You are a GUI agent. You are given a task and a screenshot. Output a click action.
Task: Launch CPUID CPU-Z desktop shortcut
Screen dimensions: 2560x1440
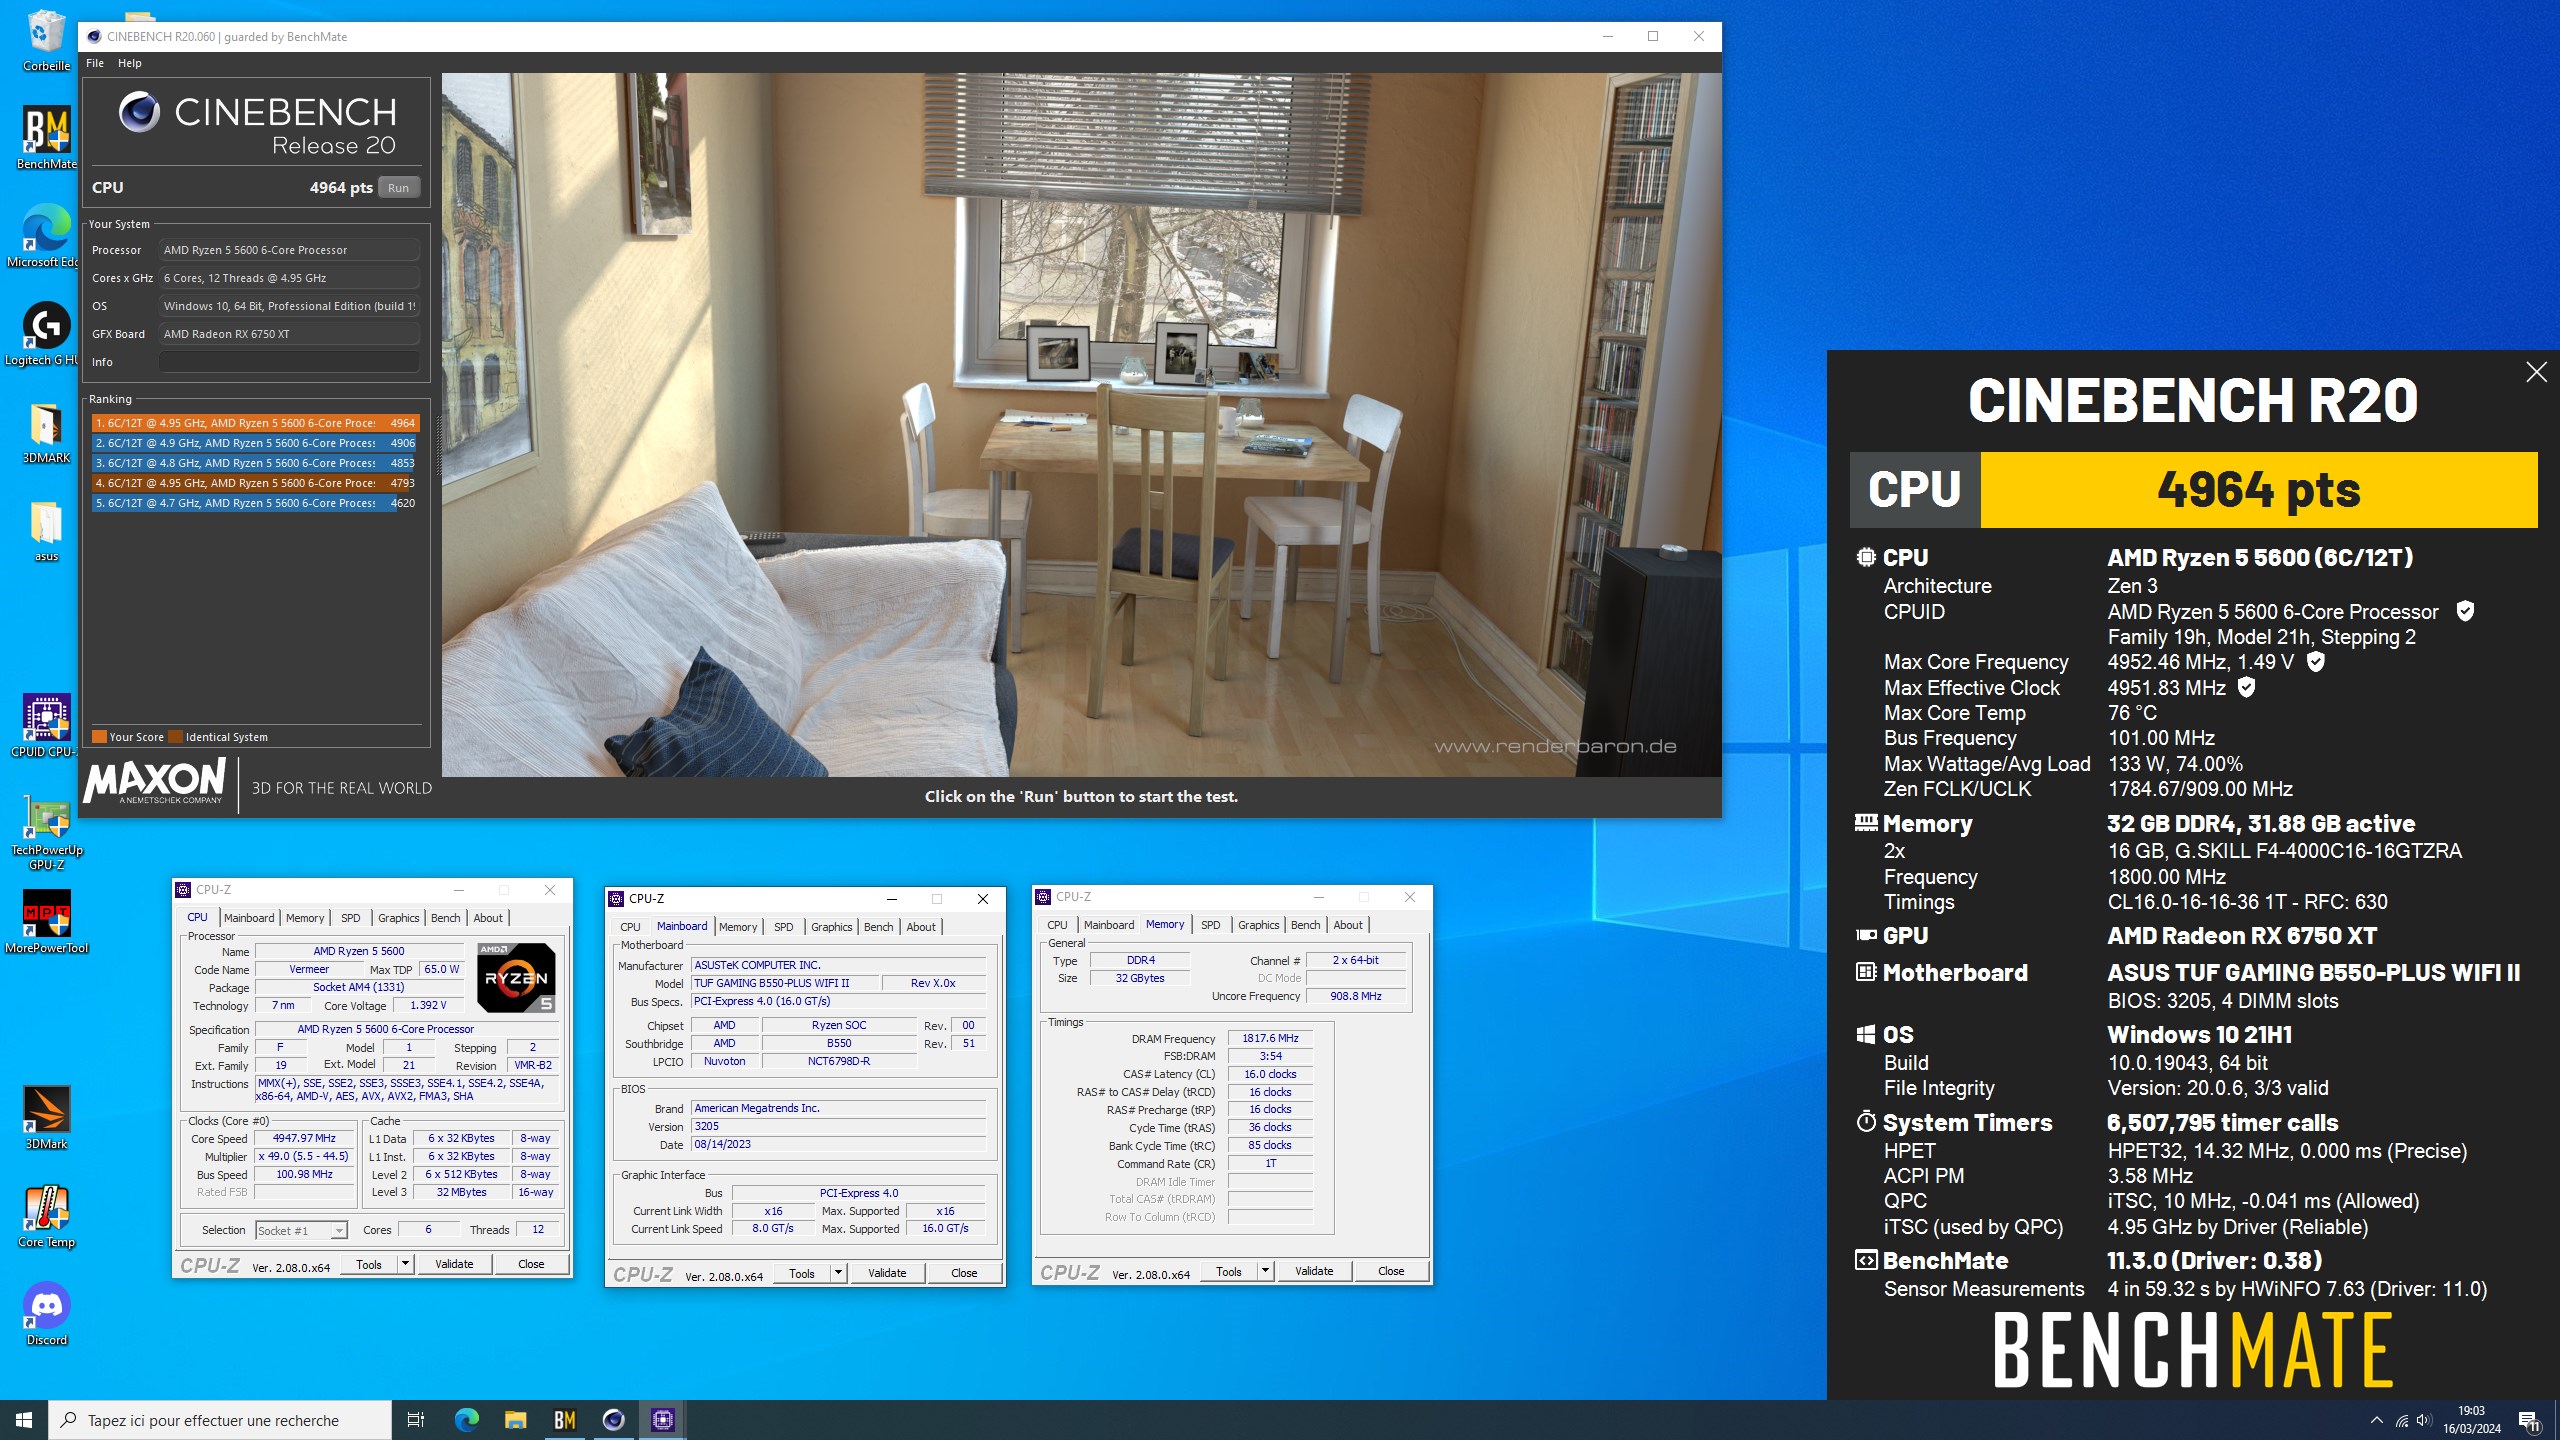pyautogui.click(x=46, y=726)
